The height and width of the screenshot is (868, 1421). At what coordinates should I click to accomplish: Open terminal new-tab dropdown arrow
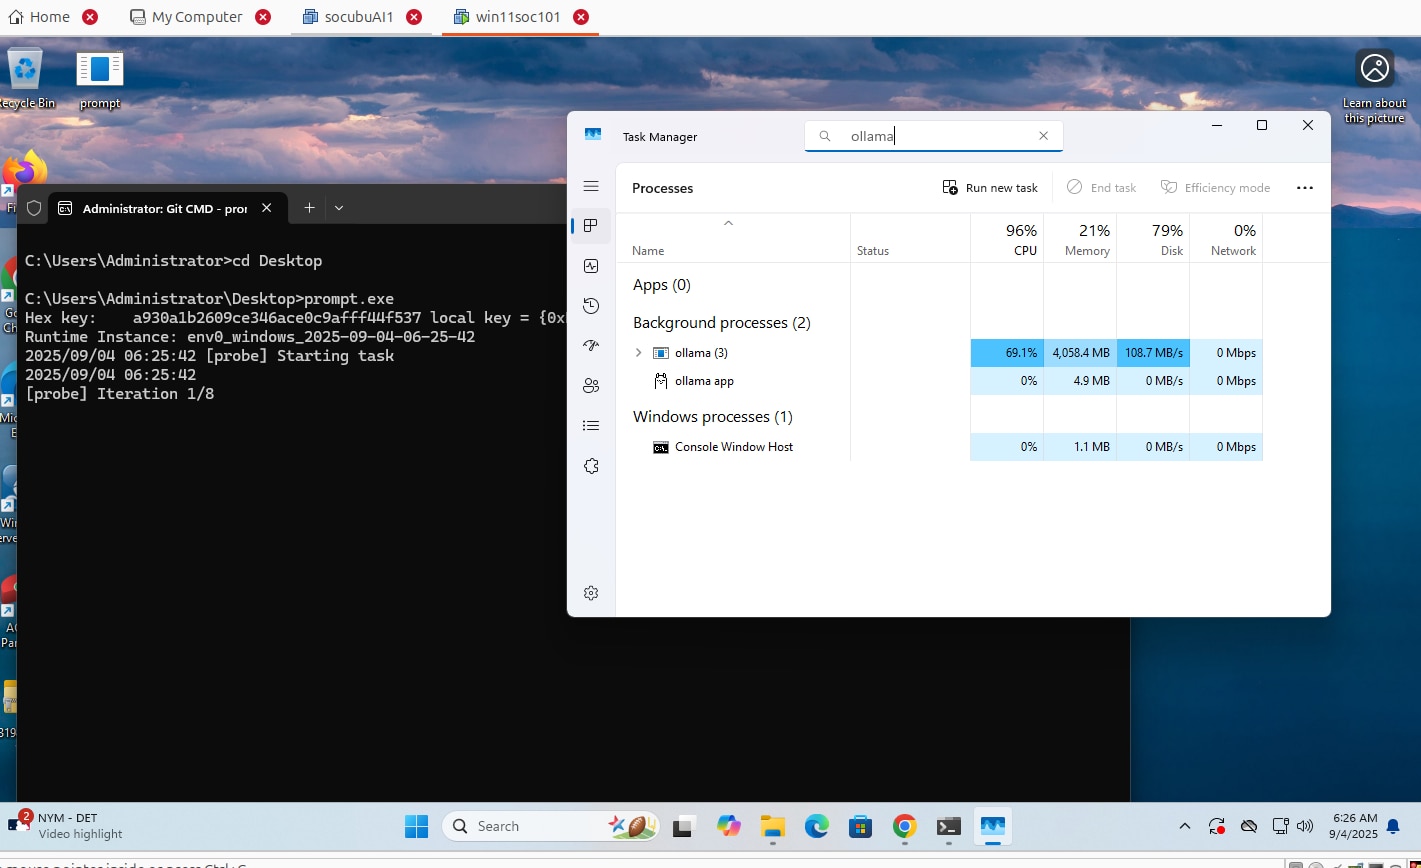[x=339, y=208]
